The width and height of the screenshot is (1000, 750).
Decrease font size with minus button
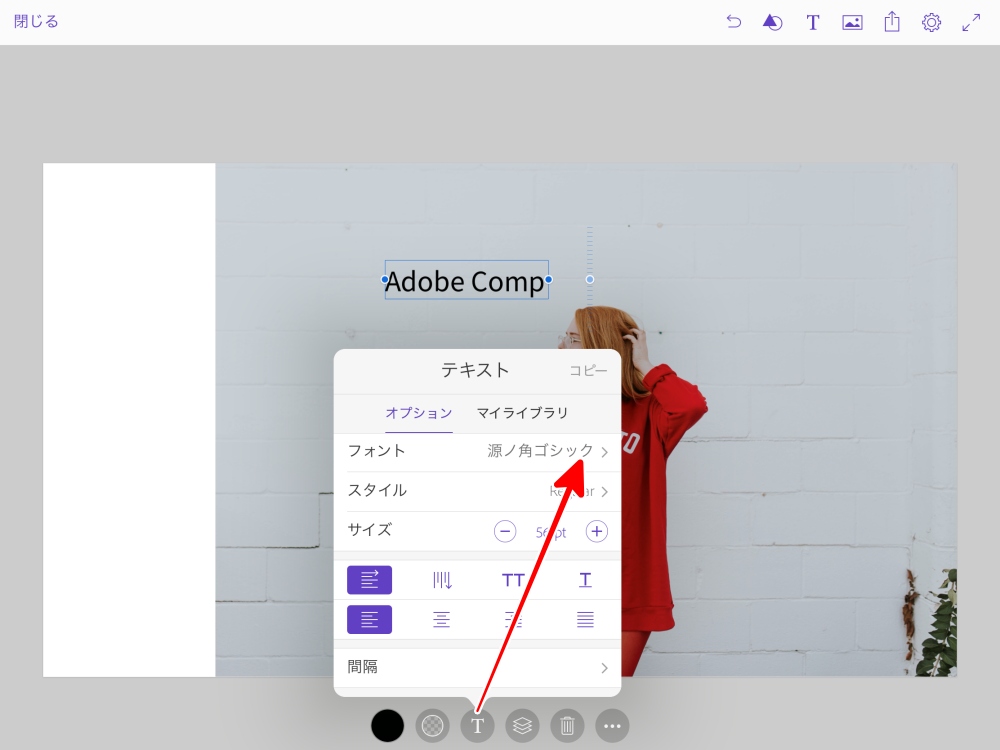point(504,531)
